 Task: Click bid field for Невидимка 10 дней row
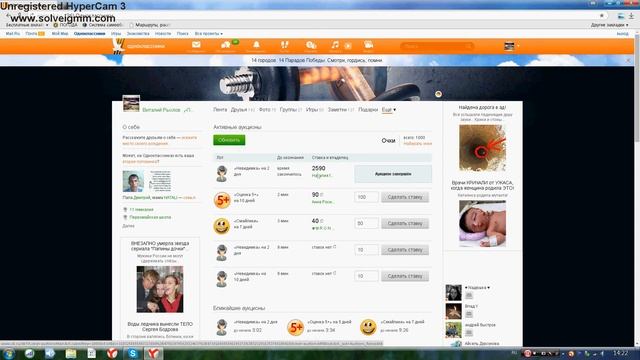[366, 276]
